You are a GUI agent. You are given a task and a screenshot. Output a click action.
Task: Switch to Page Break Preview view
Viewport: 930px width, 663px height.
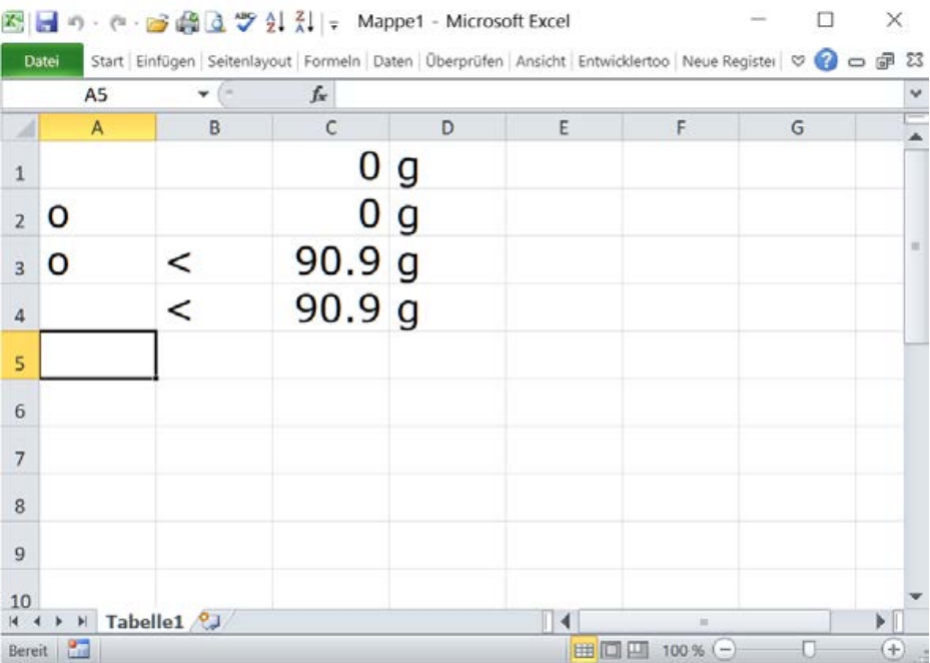tap(635, 651)
